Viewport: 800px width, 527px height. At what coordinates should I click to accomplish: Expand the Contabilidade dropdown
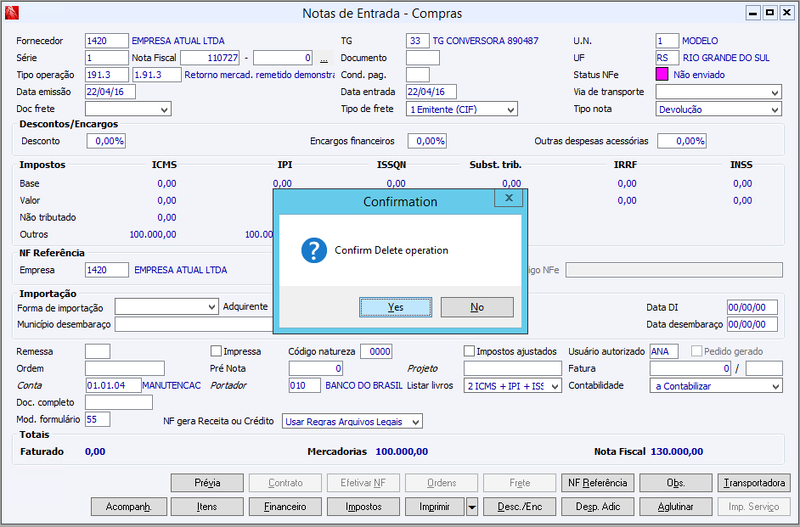point(716,386)
